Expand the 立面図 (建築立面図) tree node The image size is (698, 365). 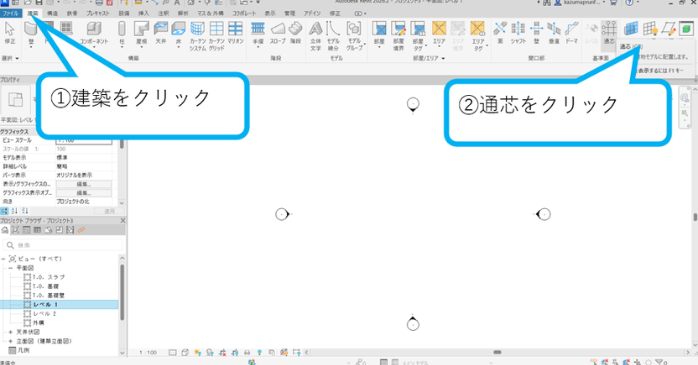pyautogui.click(x=10, y=341)
